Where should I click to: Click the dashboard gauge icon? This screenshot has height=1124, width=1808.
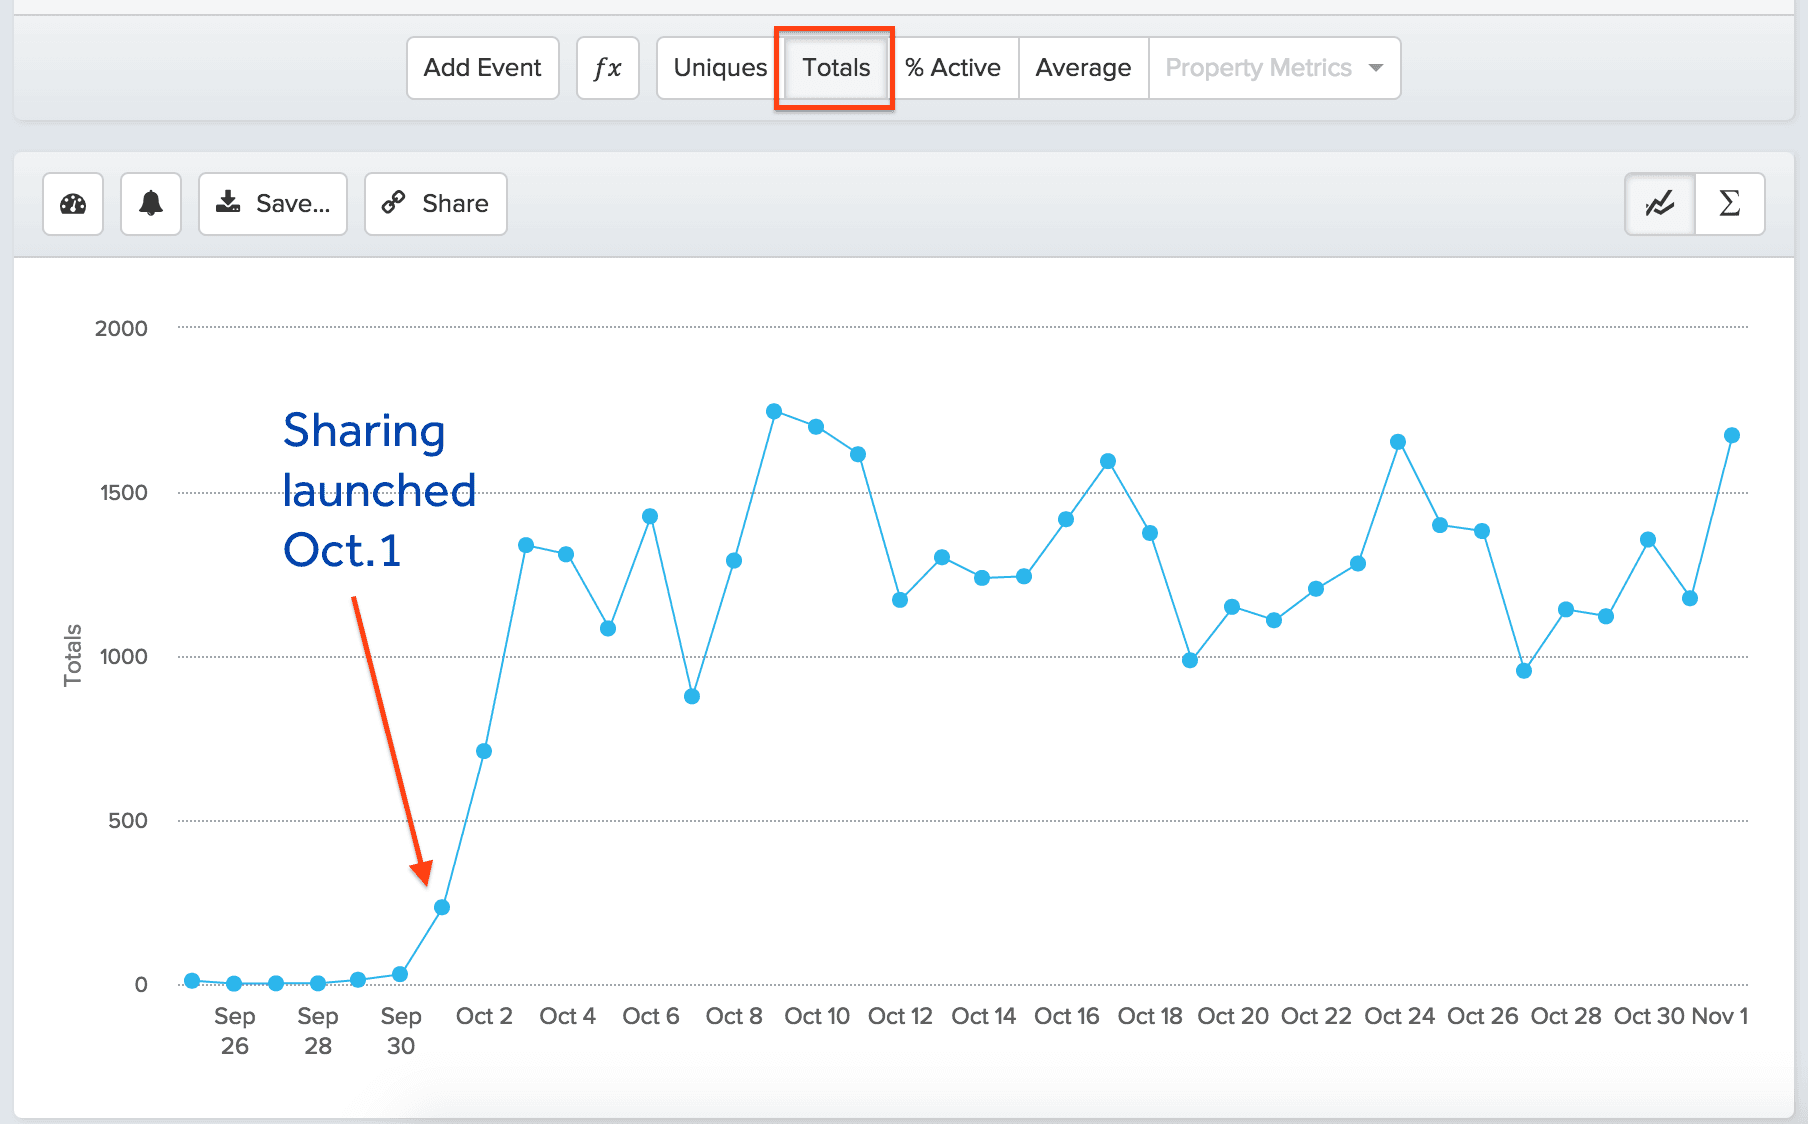pos(72,203)
